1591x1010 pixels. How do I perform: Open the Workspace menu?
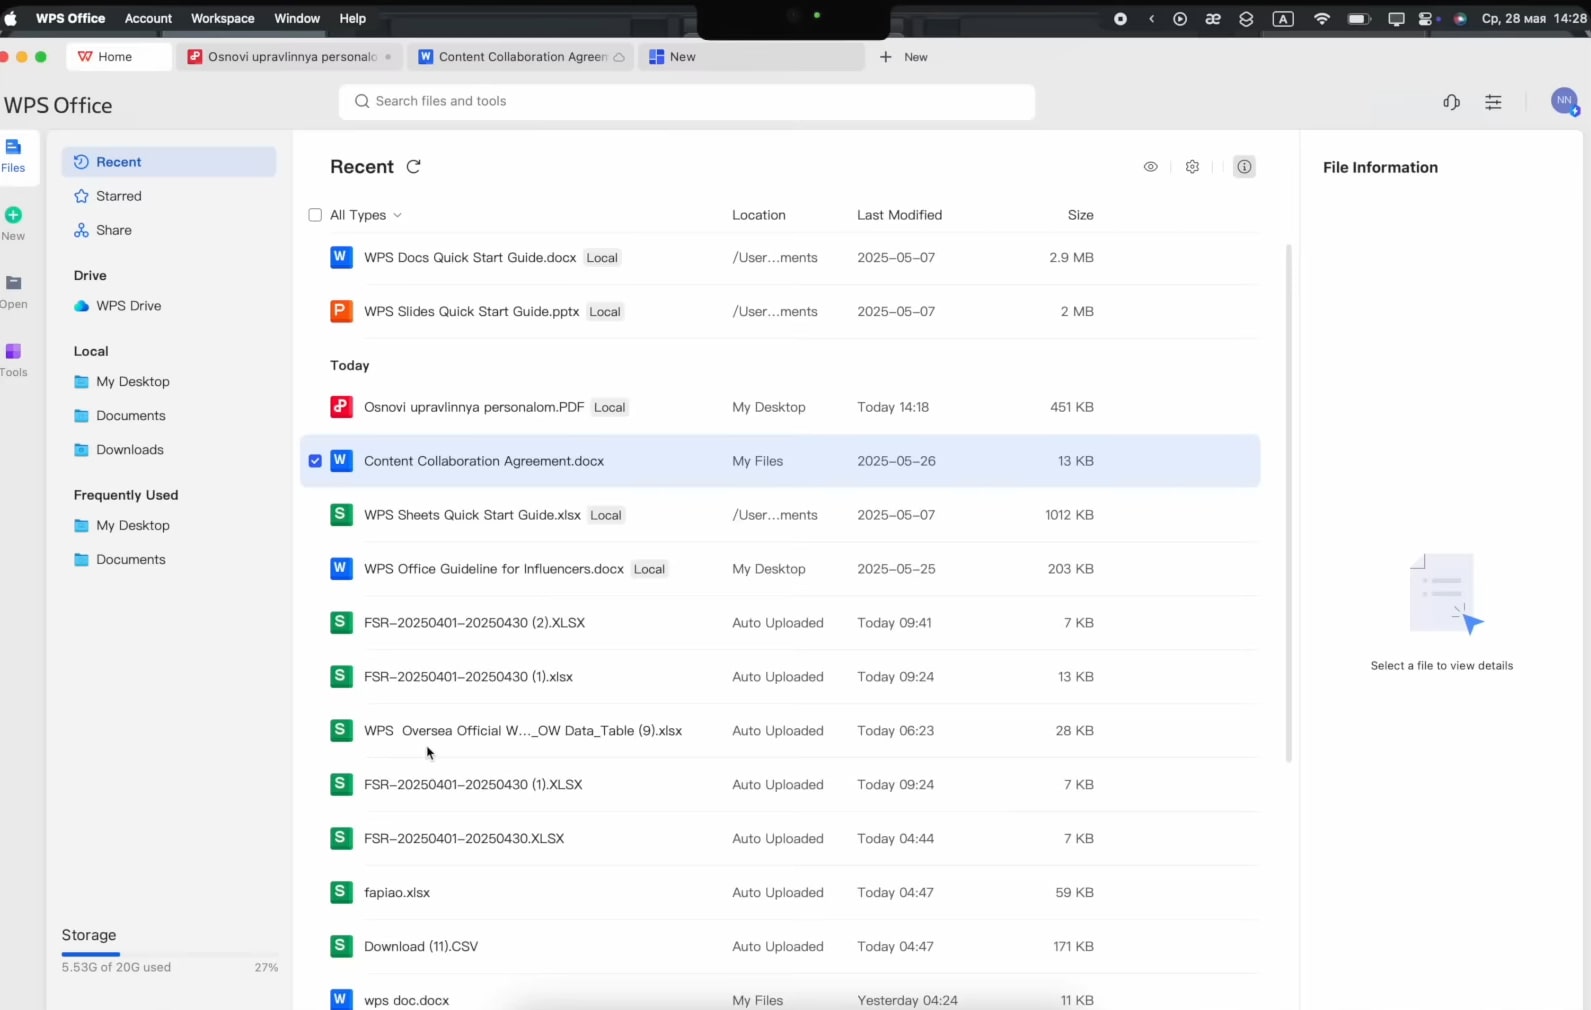coord(222,18)
